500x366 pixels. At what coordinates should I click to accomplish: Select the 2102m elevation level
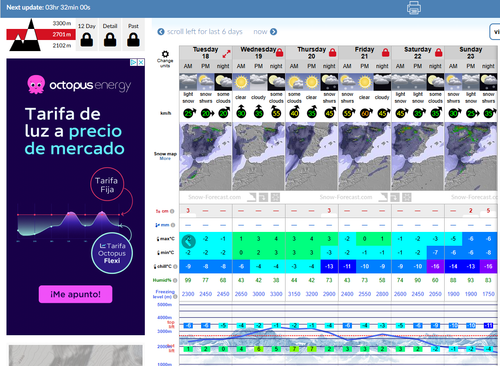coord(62,45)
